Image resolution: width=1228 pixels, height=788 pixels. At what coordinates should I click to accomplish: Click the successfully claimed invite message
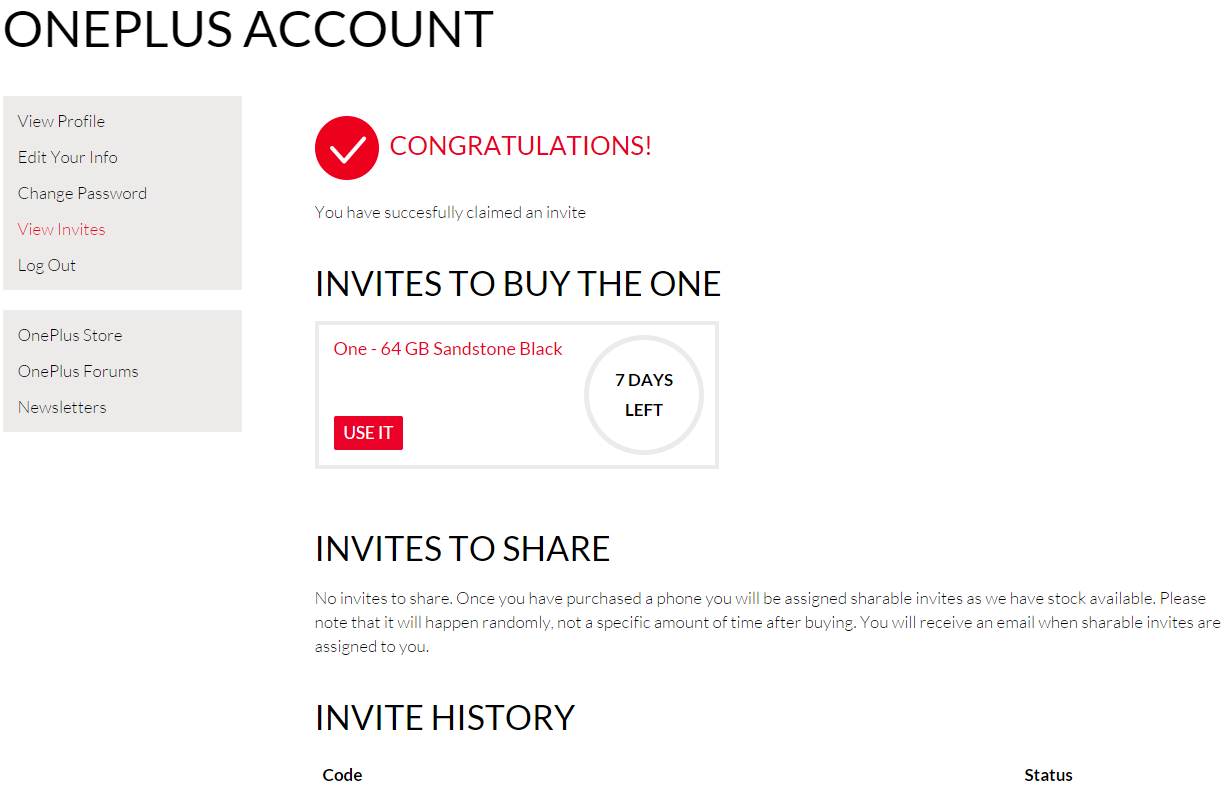coord(450,212)
